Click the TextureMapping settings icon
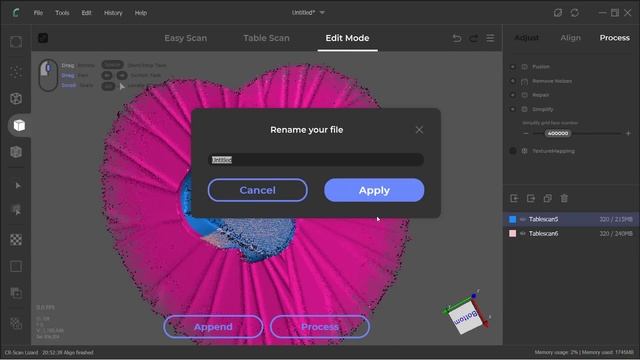The image size is (640, 360). point(524,151)
